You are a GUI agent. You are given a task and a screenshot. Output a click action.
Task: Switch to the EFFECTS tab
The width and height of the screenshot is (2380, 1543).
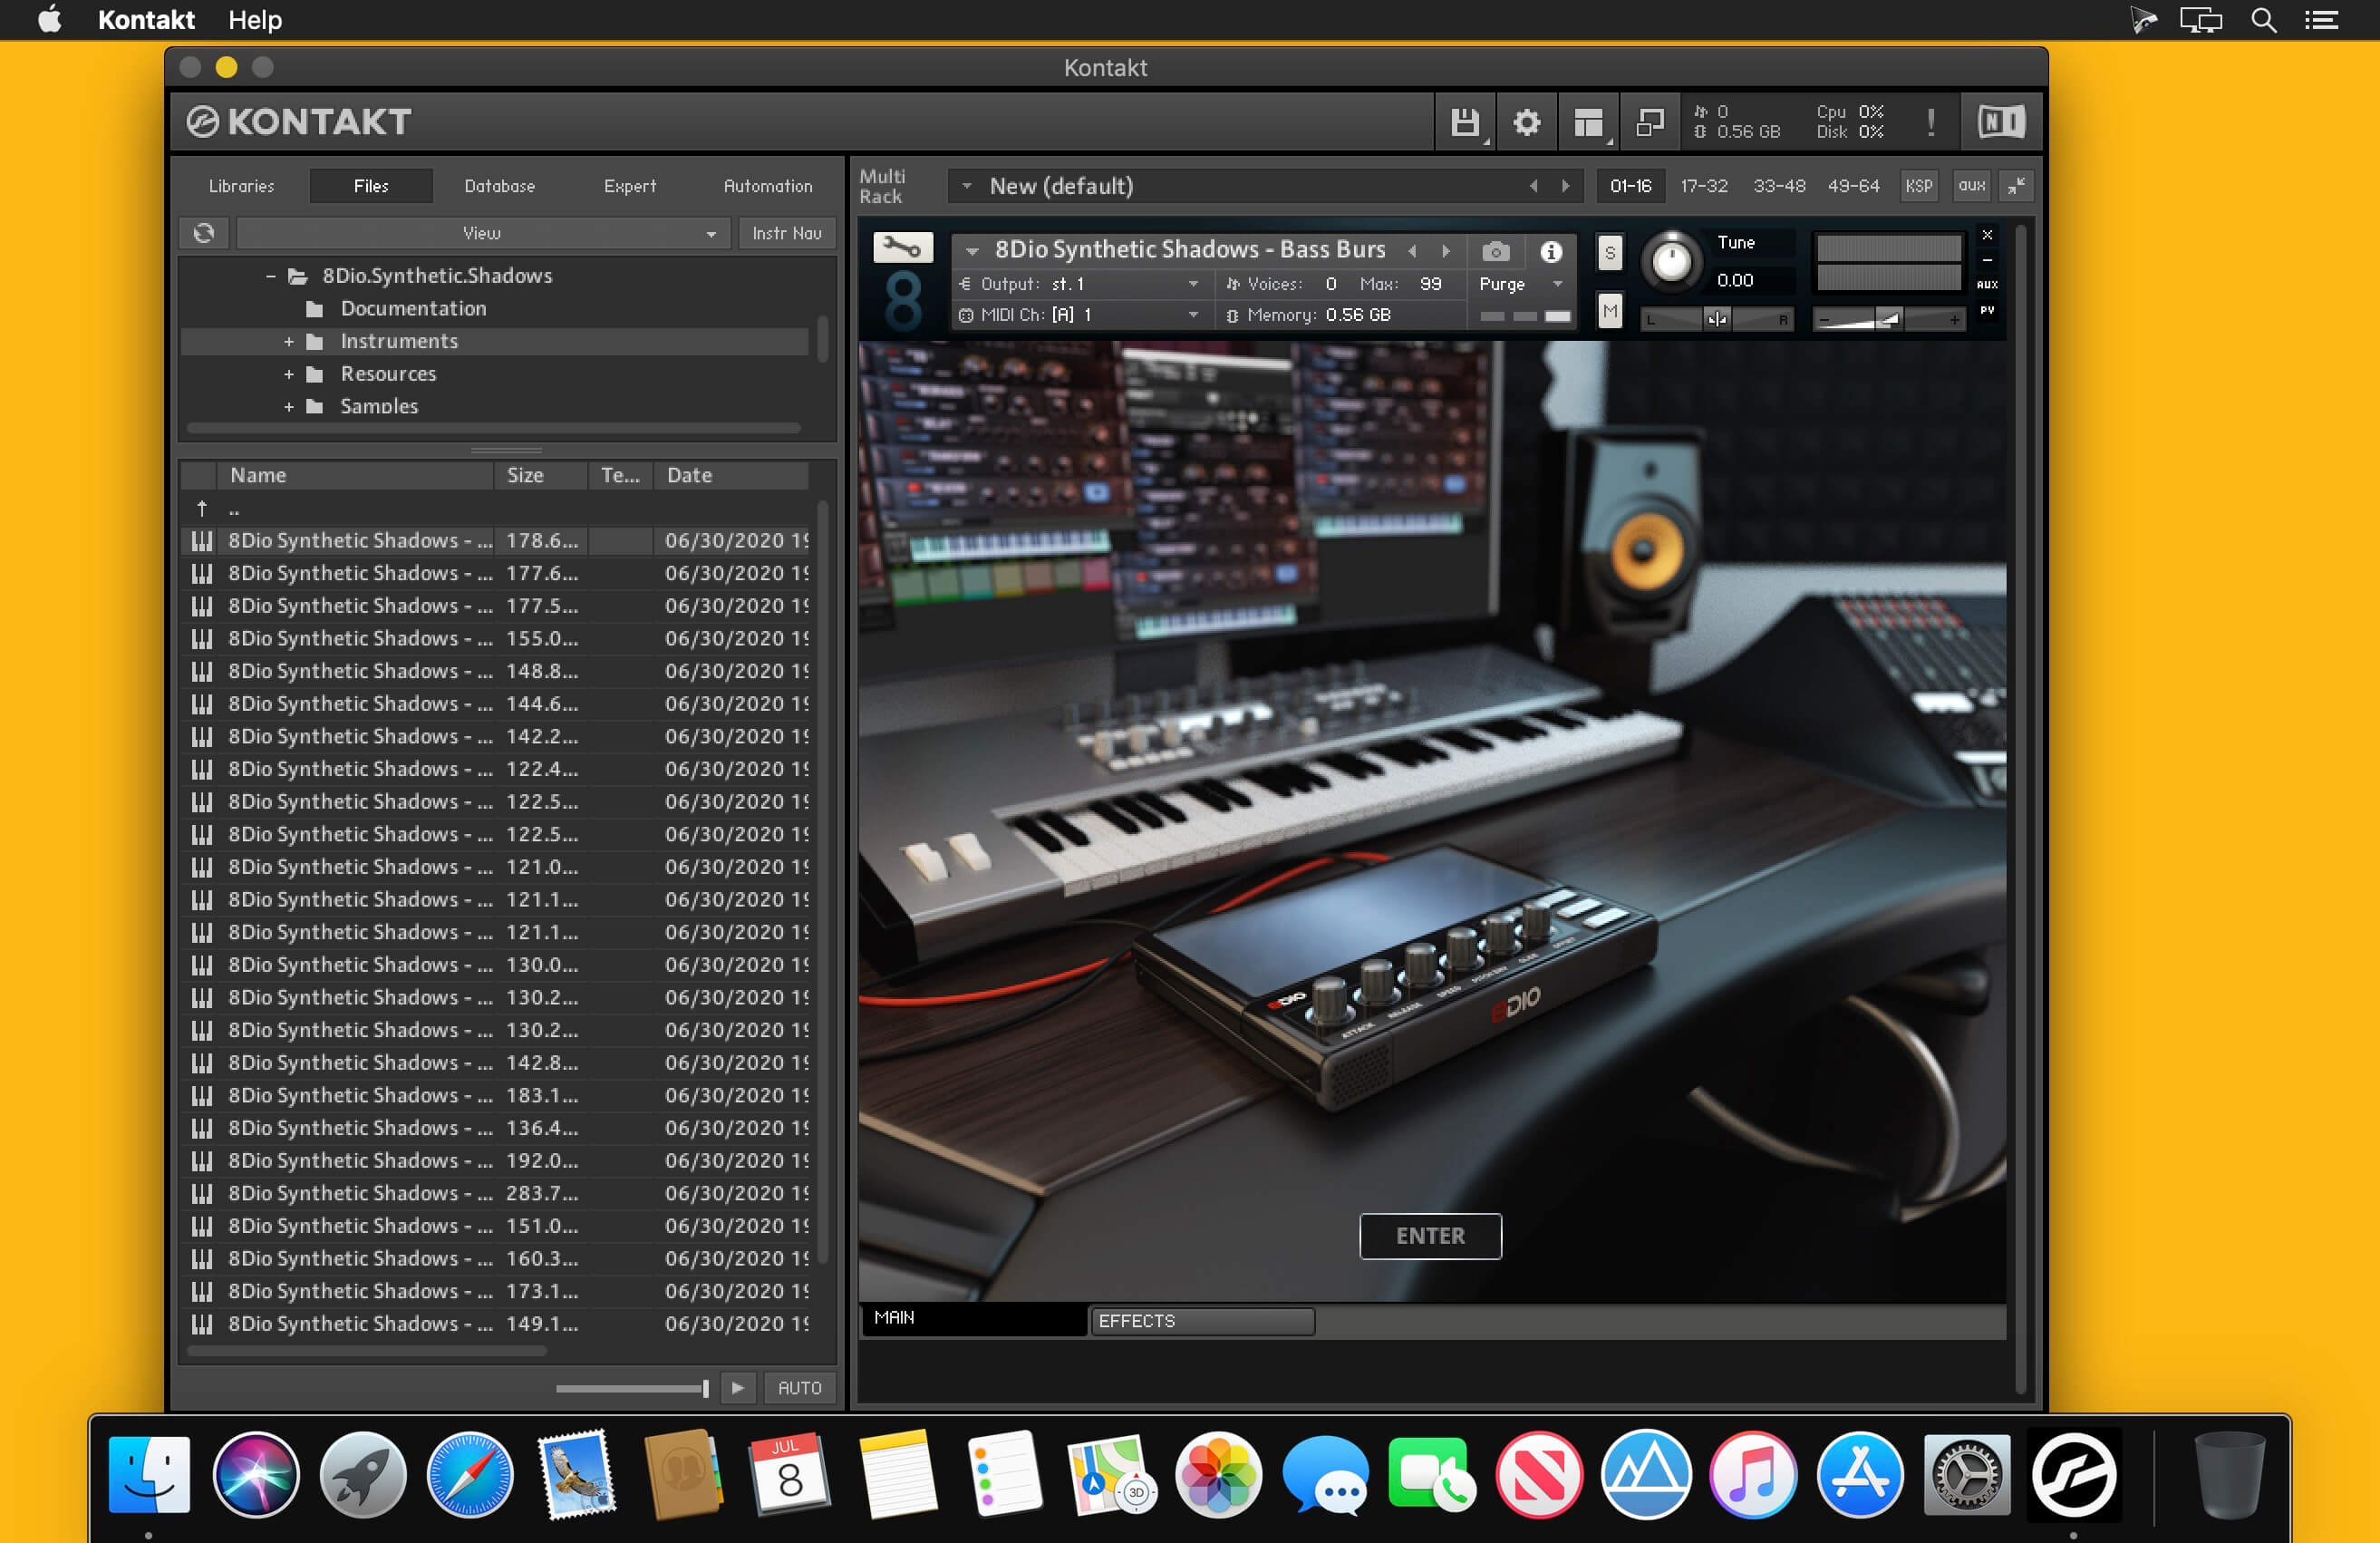pyautogui.click(x=1202, y=1321)
